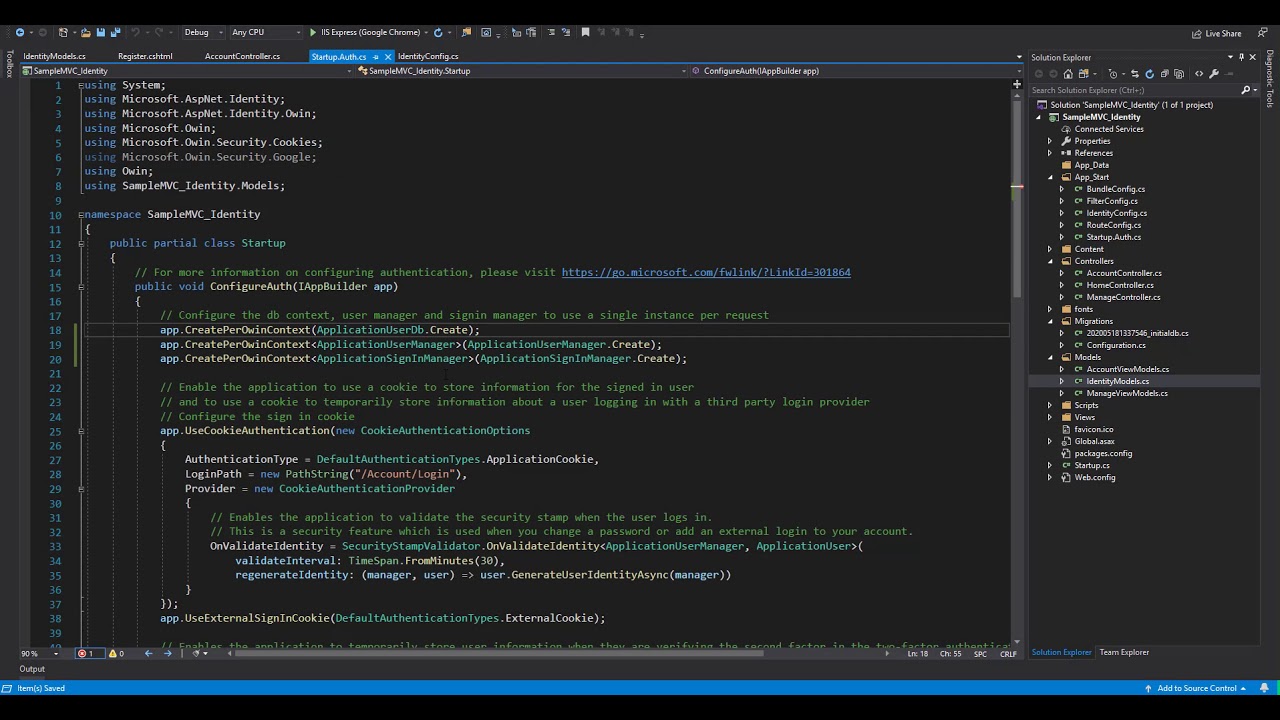This screenshot has width=1280, height=720.
Task: Switch to IdentityConfig.cs editor tab
Action: [x=428, y=56]
